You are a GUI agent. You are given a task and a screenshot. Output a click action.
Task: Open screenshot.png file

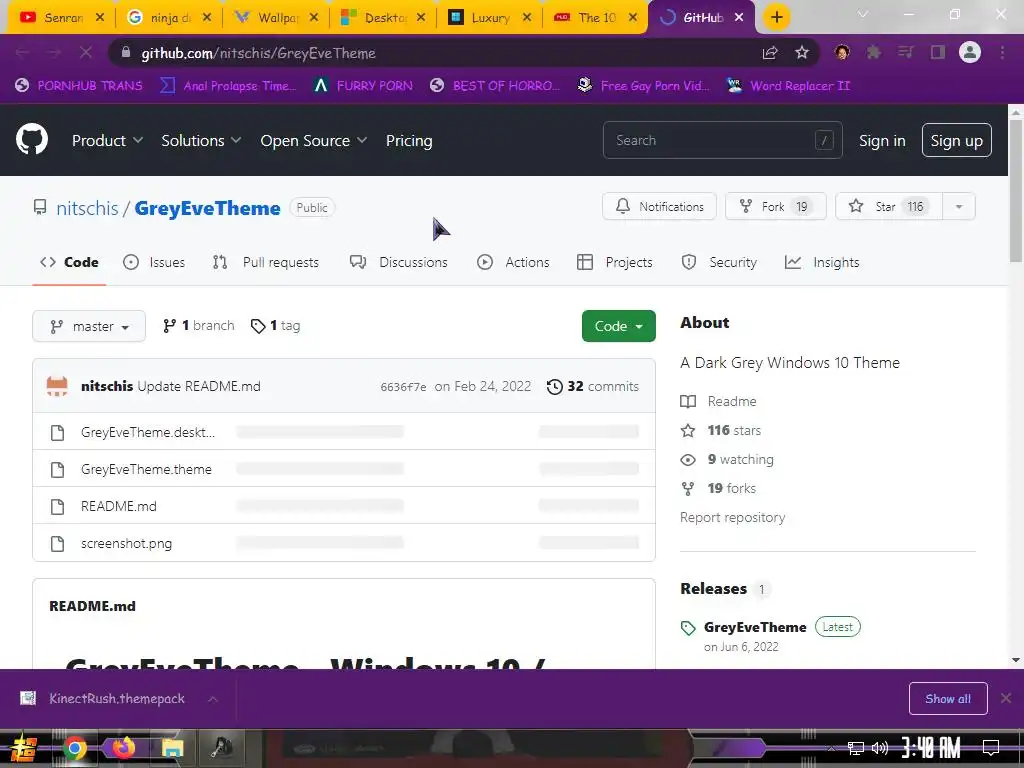pyautogui.click(x=127, y=543)
